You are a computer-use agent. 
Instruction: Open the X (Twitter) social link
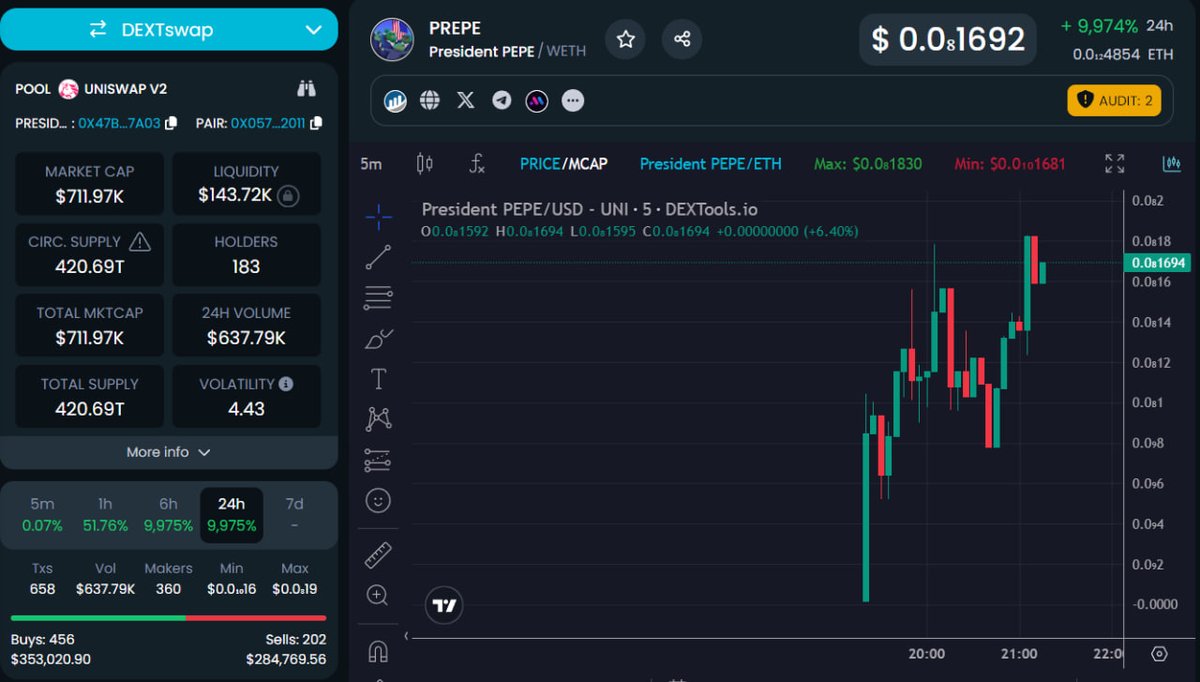[x=465, y=100]
